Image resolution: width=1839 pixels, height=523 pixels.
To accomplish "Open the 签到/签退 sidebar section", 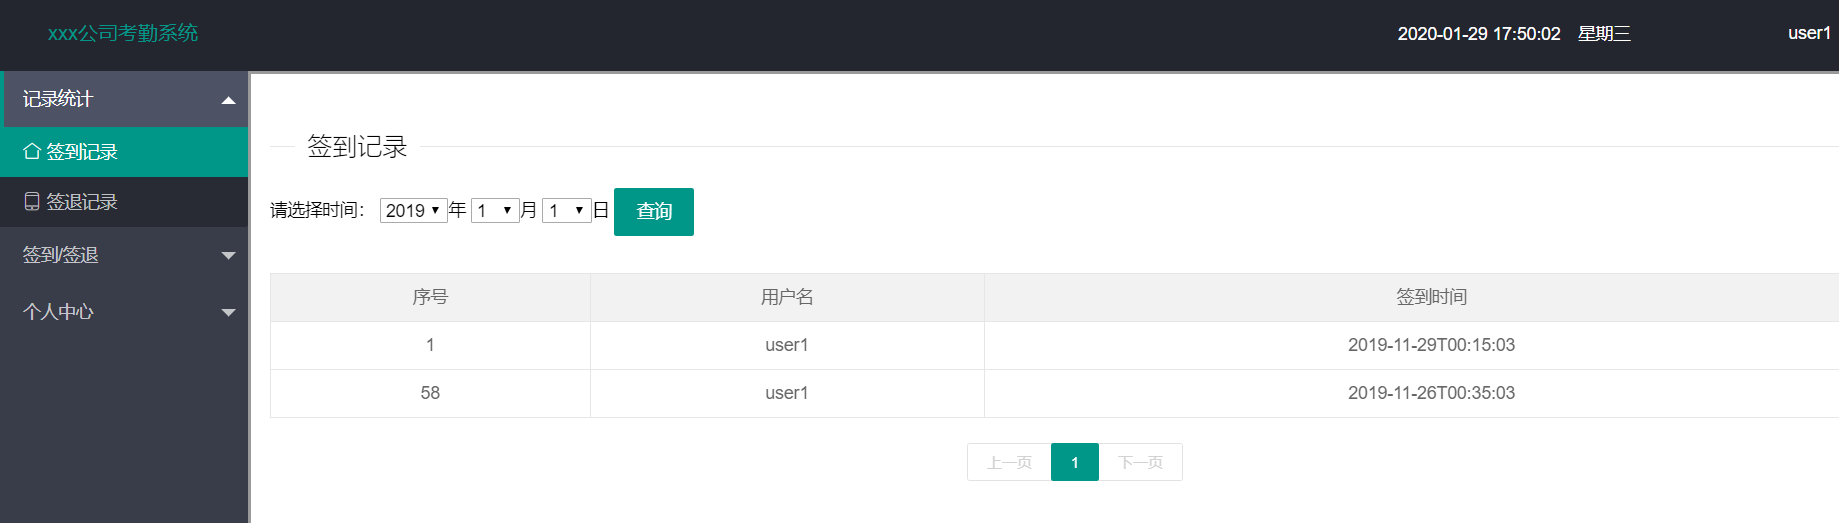I will [124, 255].
